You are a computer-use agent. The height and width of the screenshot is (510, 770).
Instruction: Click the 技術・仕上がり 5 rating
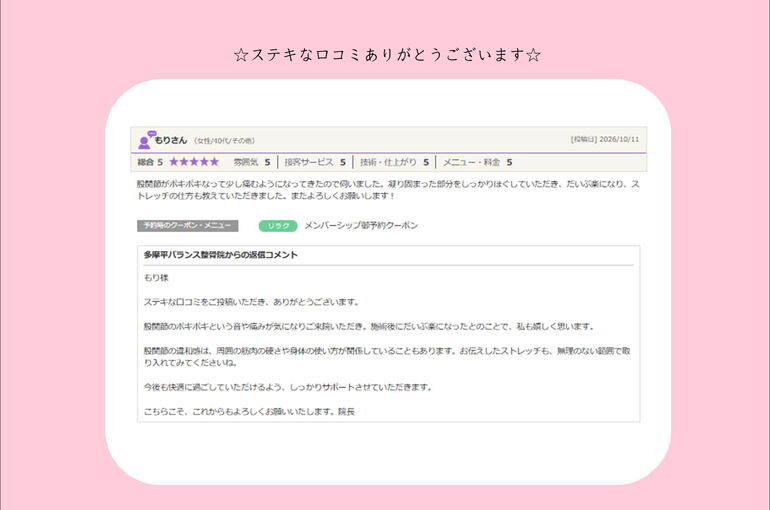point(394,162)
